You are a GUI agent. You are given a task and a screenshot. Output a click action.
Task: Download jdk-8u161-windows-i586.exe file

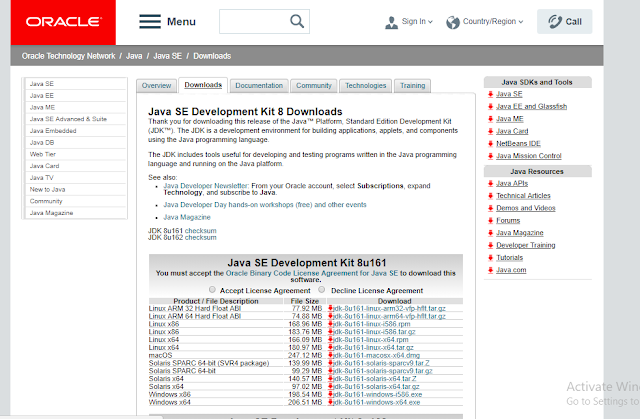(378, 395)
